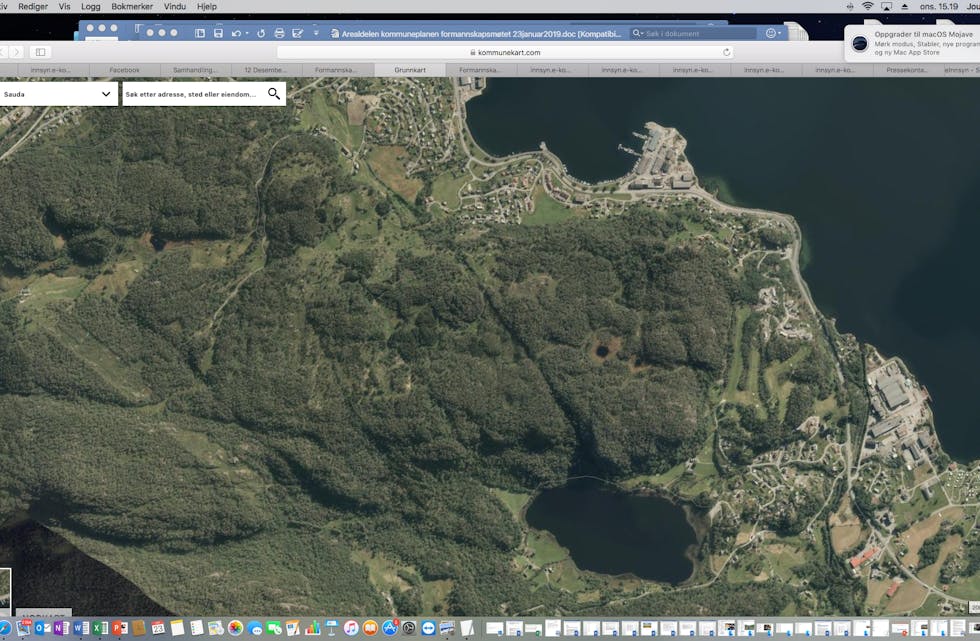Open Word's smiley feedback dropdown
The height and width of the screenshot is (641, 980).
[x=773, y=33]
